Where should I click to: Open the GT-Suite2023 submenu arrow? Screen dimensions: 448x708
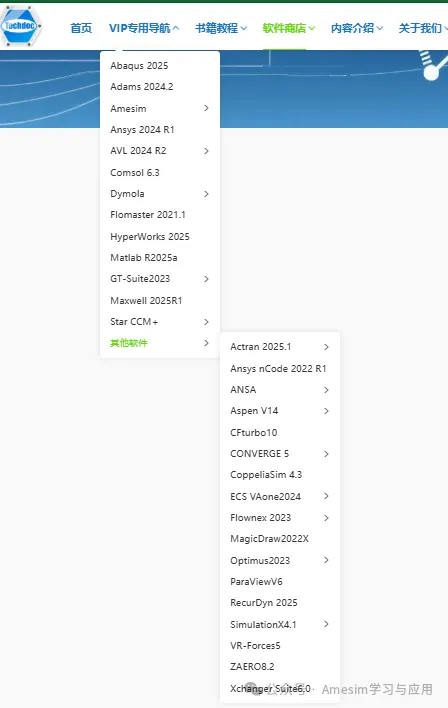point(206,279)
